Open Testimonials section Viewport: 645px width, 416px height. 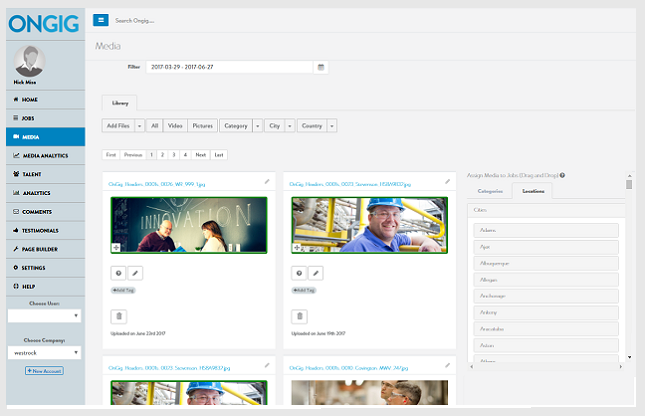pos(45,230)
